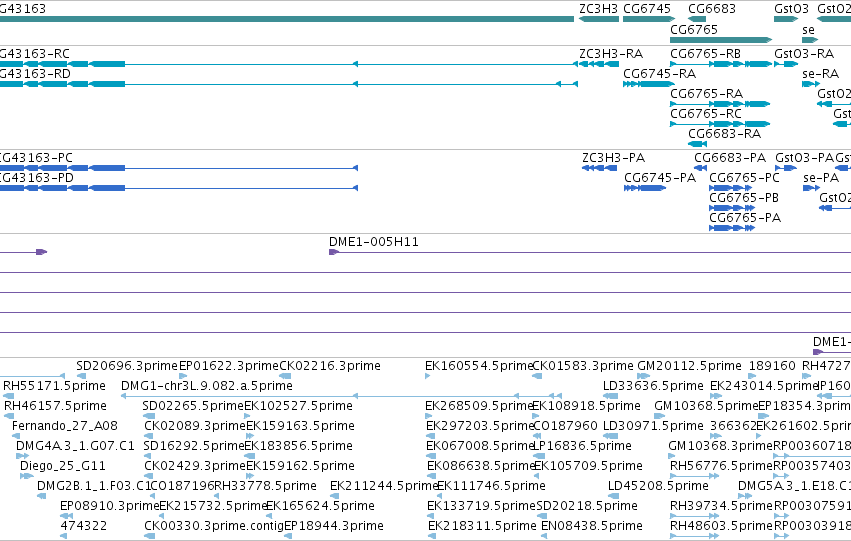Click transcript CG6745-RA
Viewport: 851px width, 541px height.
(649, 84)
